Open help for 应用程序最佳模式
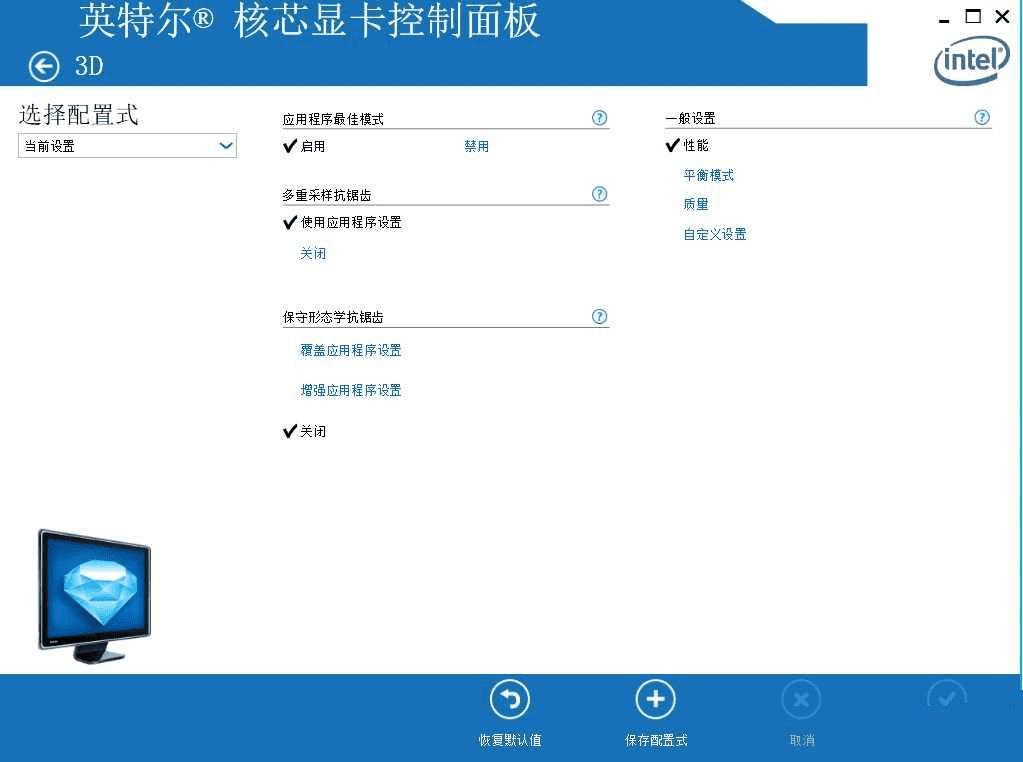Viewport: 1023px width, 762px height. click(599, 117)
